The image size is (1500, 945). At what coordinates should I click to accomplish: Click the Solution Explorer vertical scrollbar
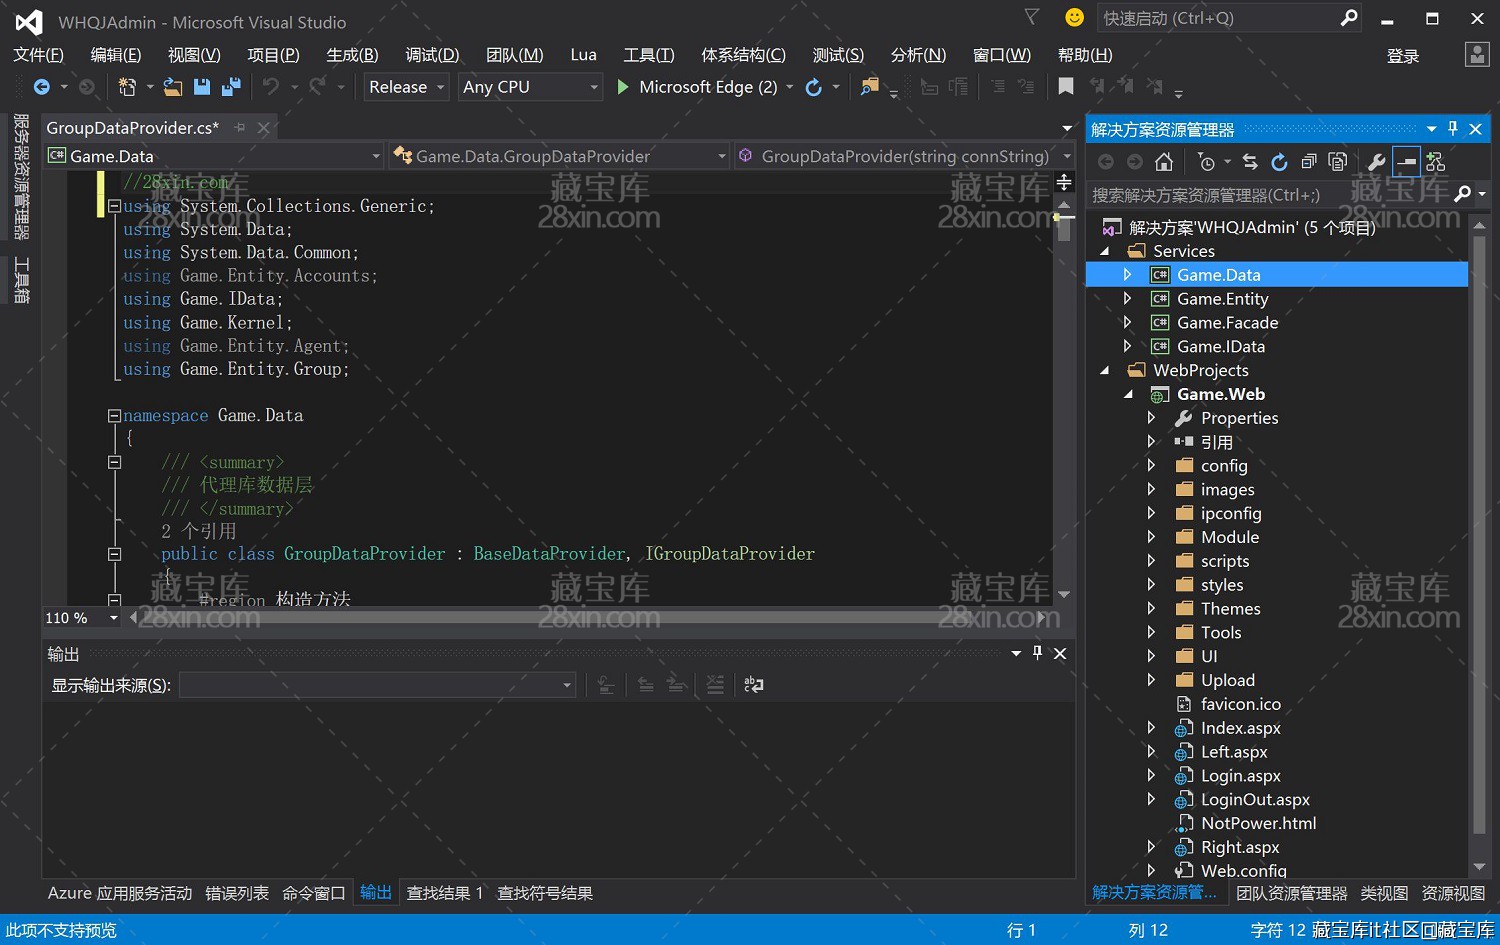1479,547
